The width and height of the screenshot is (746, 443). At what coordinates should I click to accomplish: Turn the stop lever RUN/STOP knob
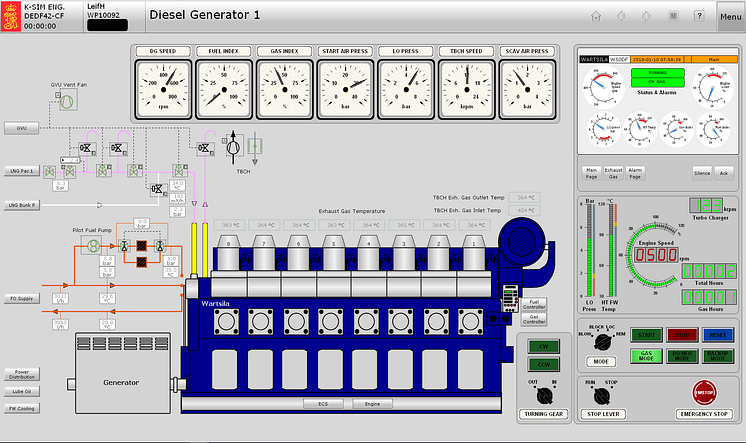pos(602,395)
